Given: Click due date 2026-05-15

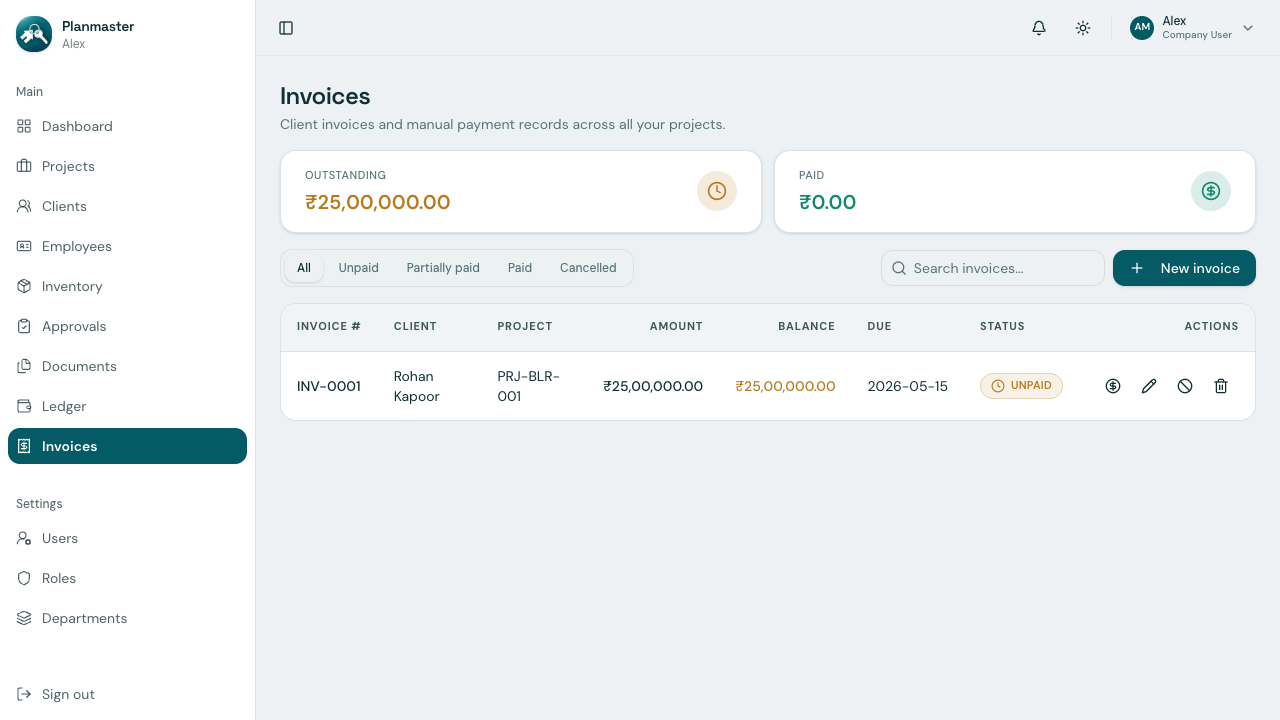Looking at the screenshot, I should click(x=908, y=386).
